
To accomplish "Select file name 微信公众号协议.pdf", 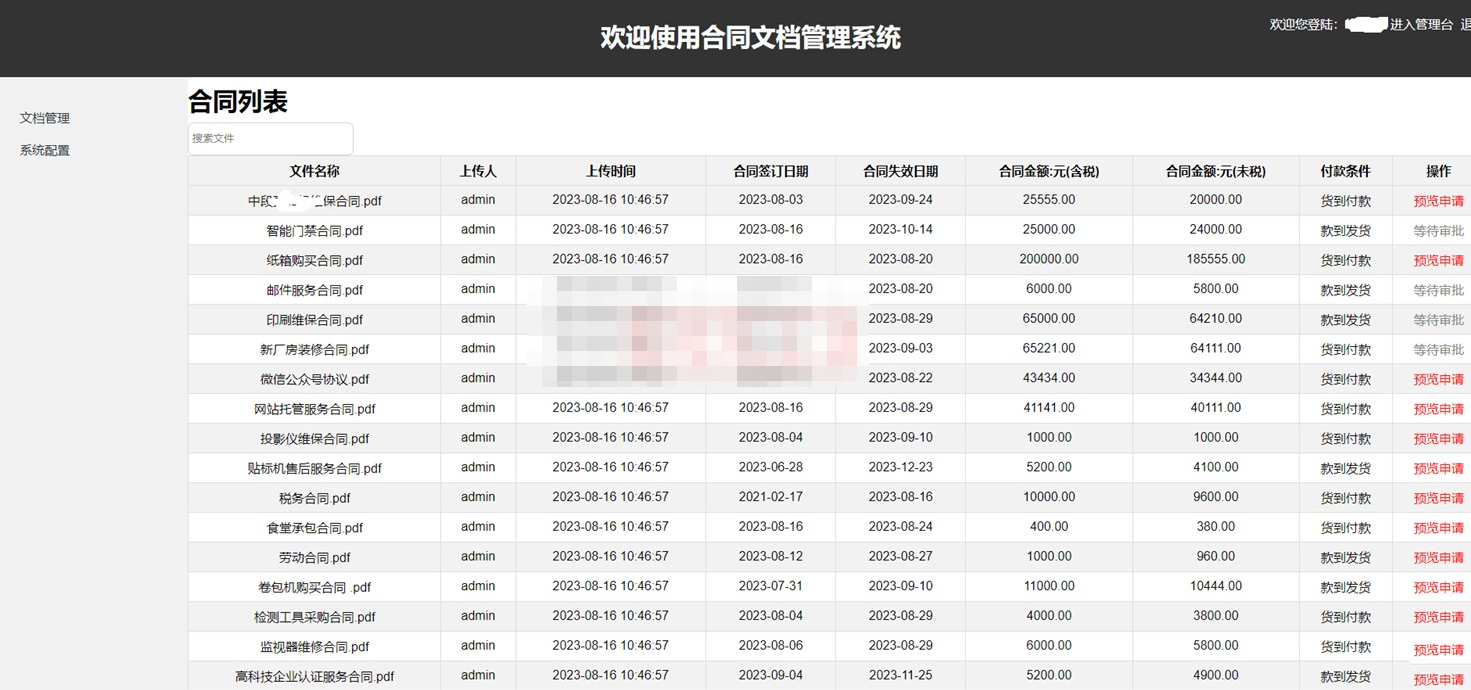I will click(314, 379).
